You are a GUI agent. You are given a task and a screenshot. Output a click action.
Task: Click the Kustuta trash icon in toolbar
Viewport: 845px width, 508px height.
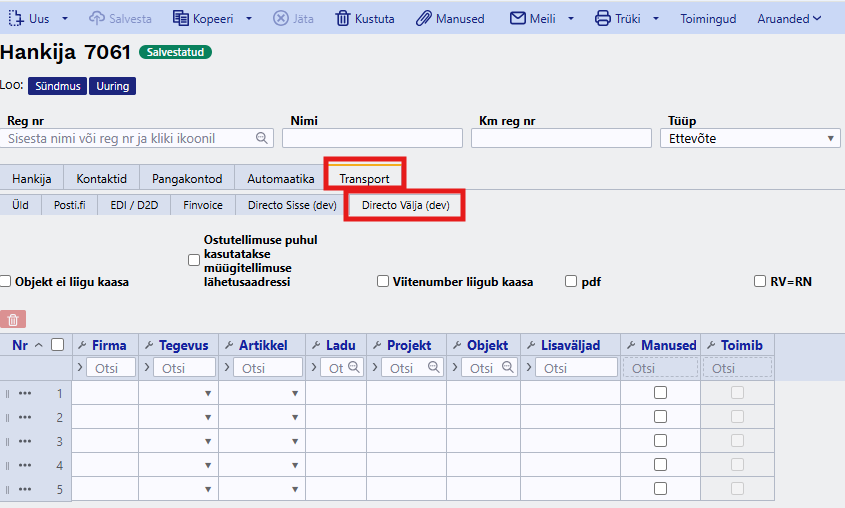pos(343,18)
